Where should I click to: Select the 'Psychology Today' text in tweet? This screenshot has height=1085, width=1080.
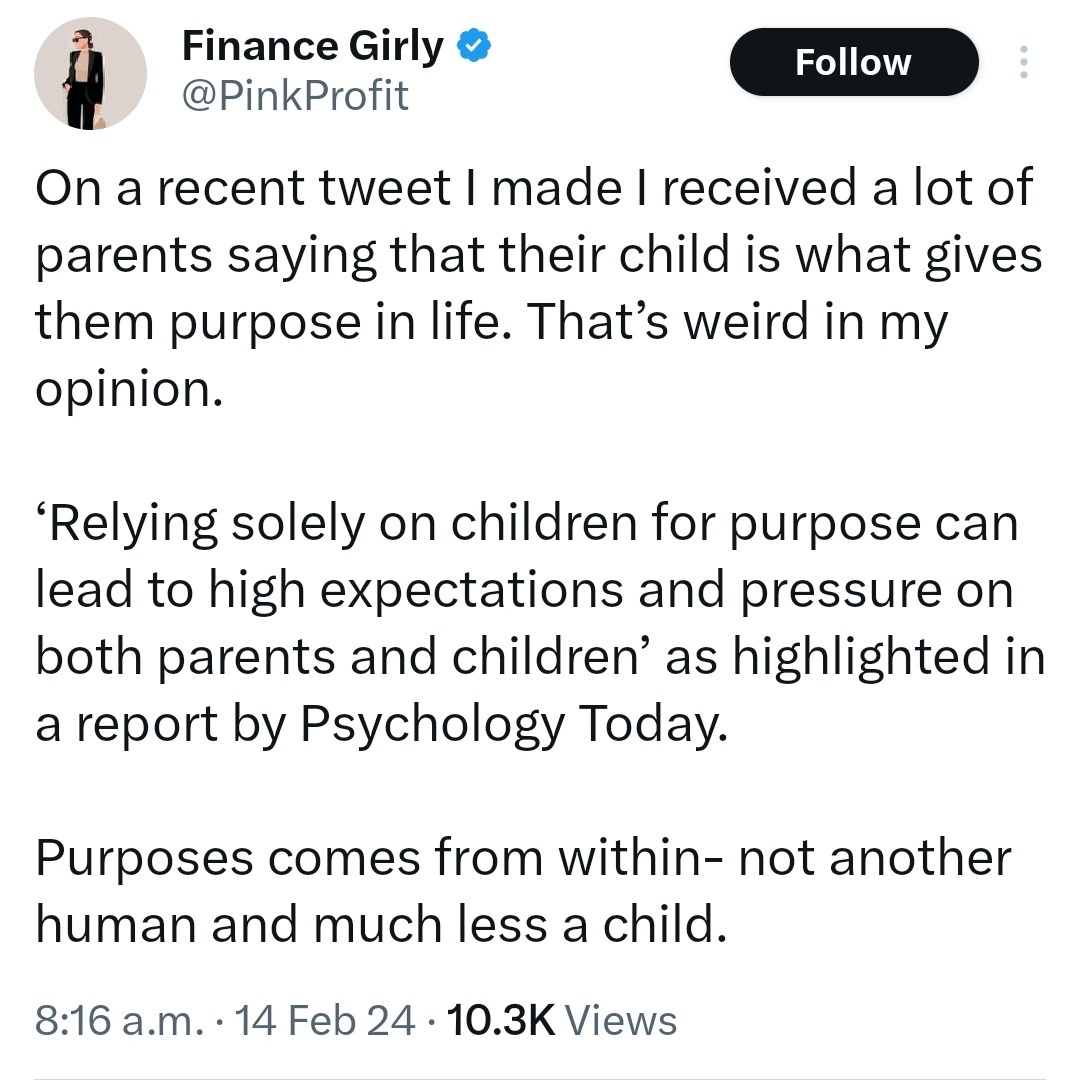(x=513, y=725)
